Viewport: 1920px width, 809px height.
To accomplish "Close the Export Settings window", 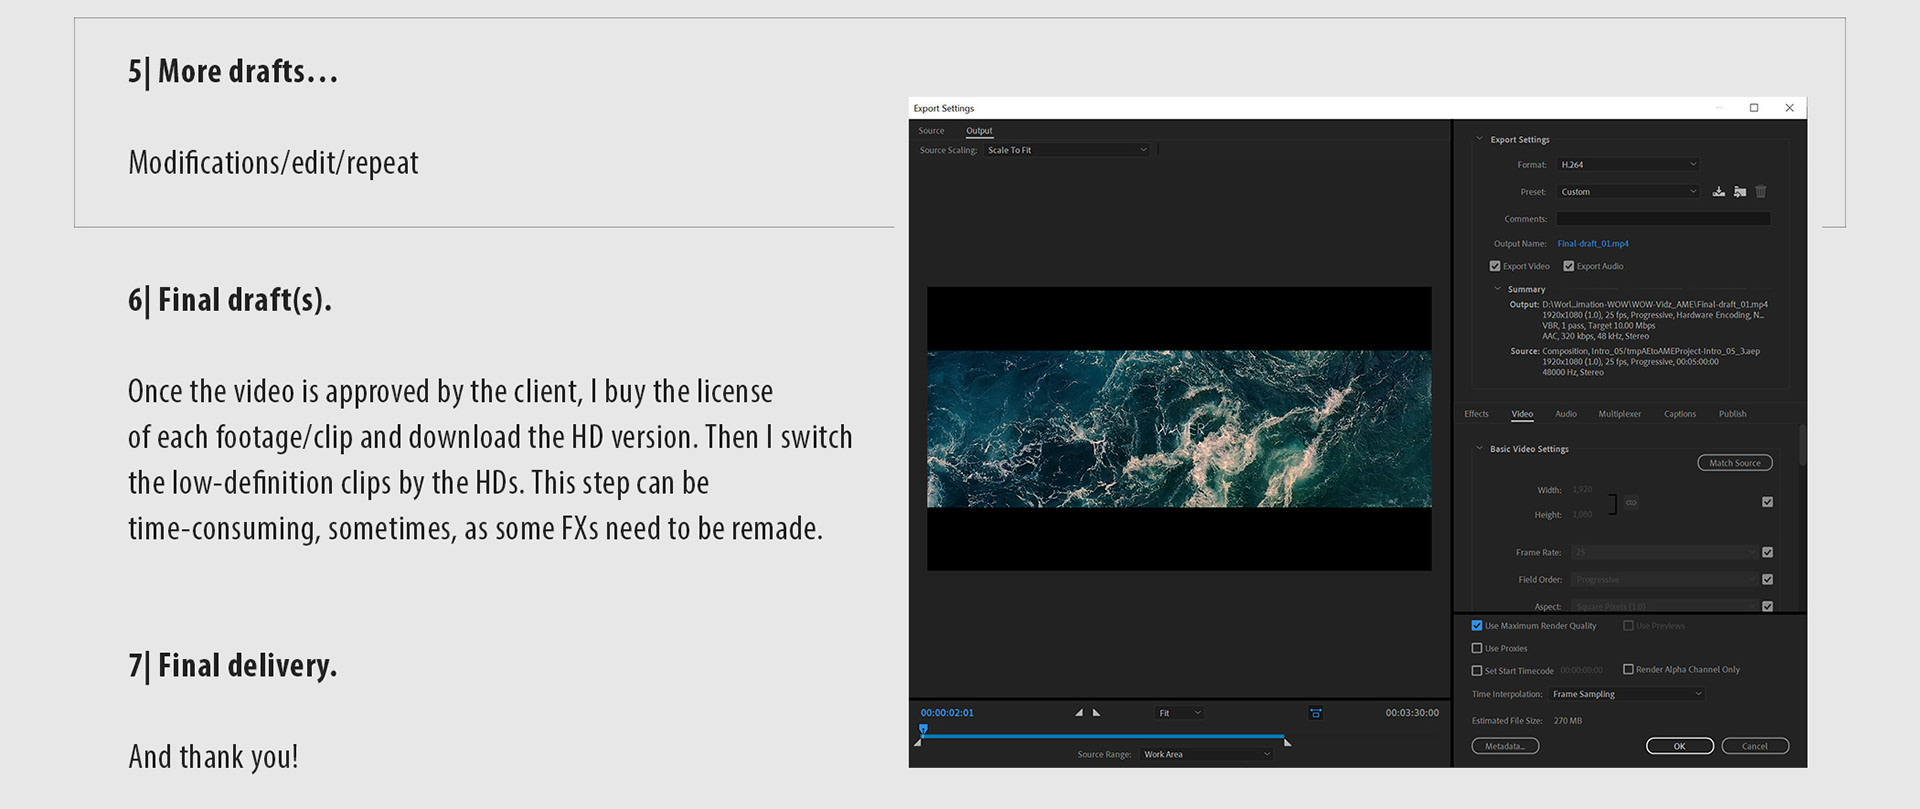I will click(1790, 108).
